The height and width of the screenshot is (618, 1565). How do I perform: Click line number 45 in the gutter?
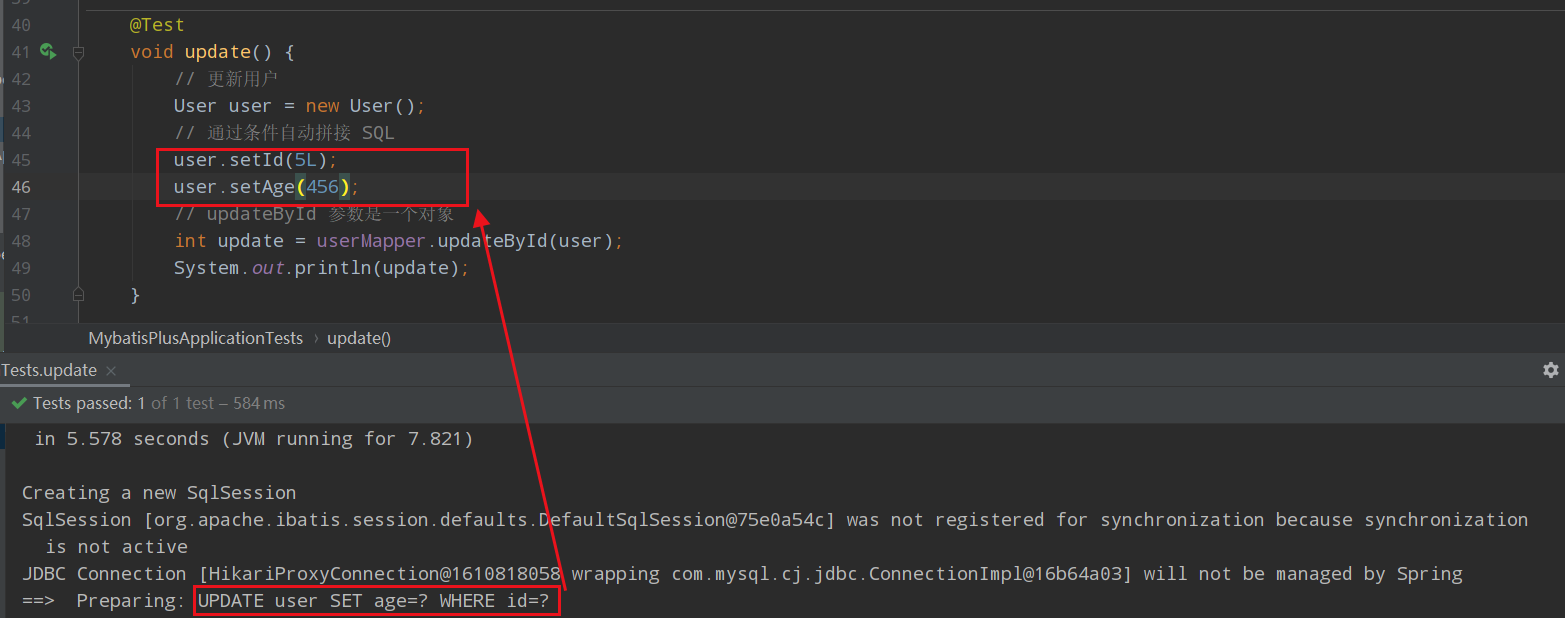pyautogui.click(x=20, y=160)
